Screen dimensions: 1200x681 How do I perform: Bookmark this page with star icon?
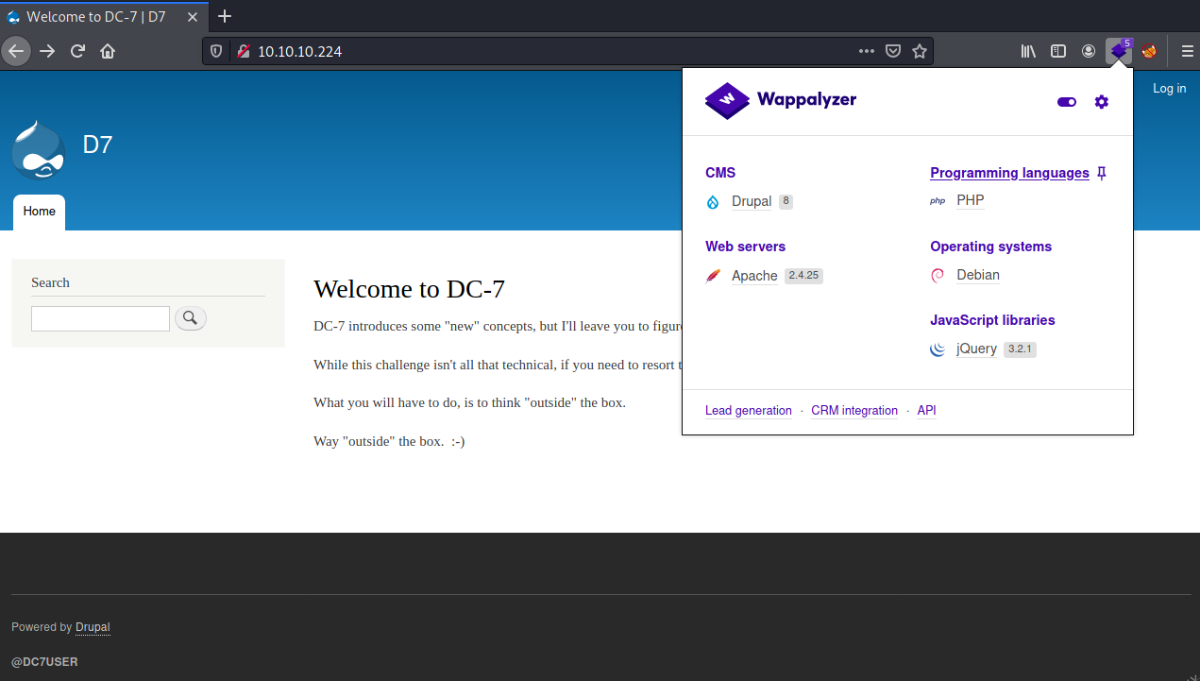pyautogui.click(x=919, y=51)
